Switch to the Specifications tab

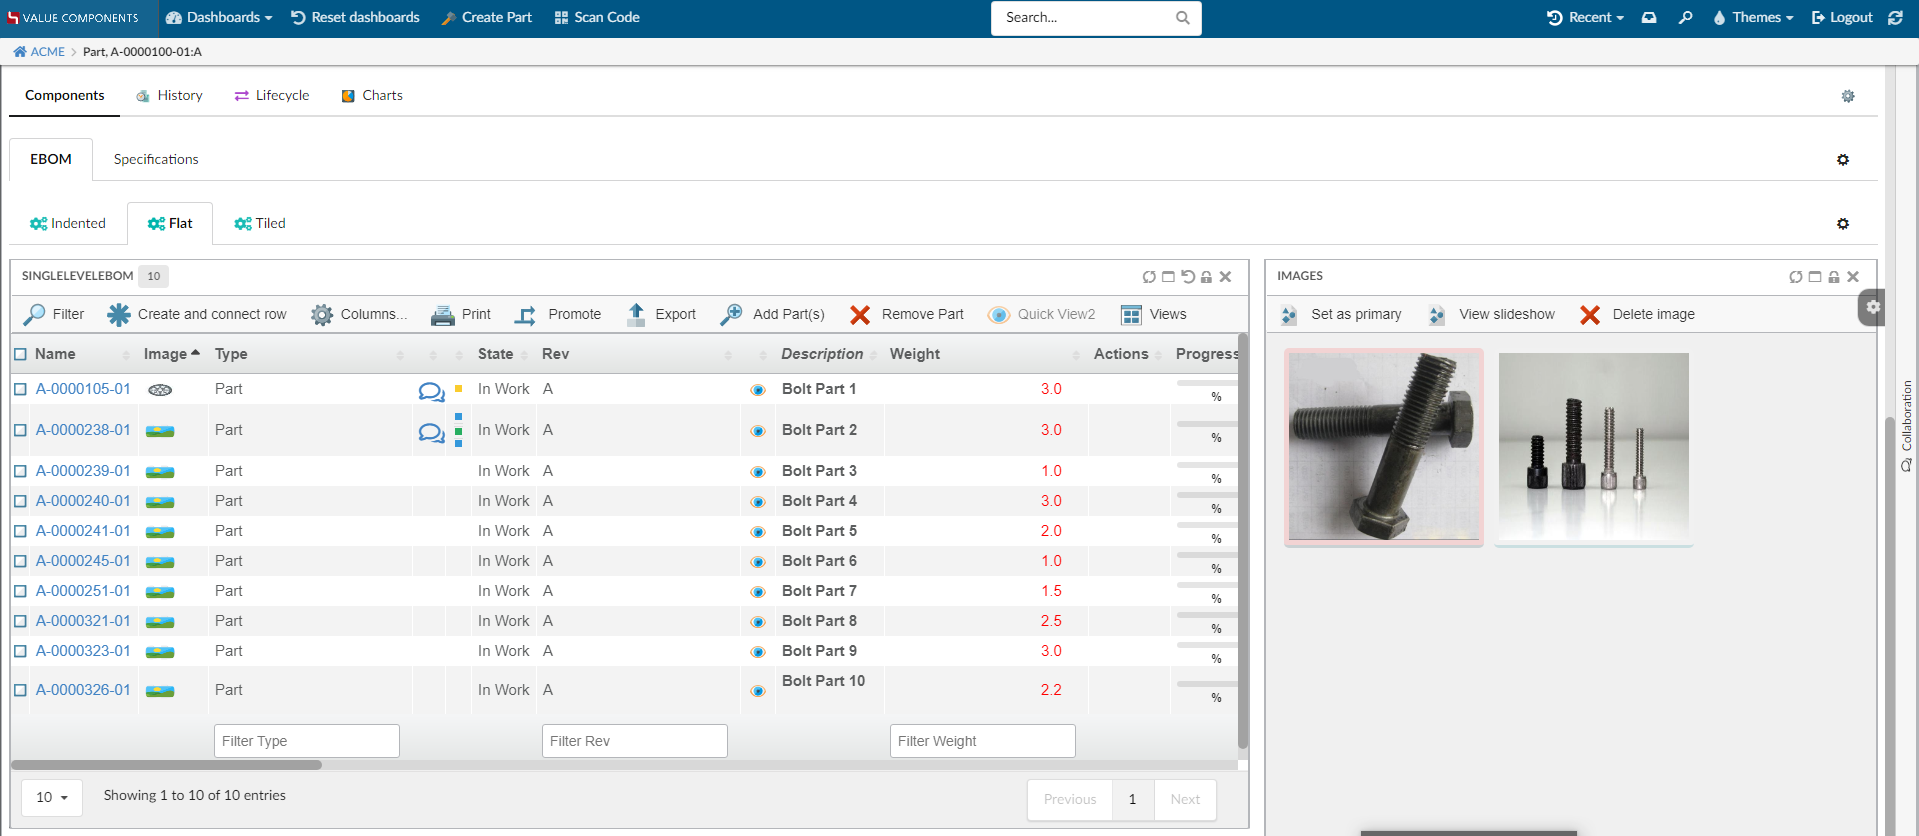[x=156, y=159]
